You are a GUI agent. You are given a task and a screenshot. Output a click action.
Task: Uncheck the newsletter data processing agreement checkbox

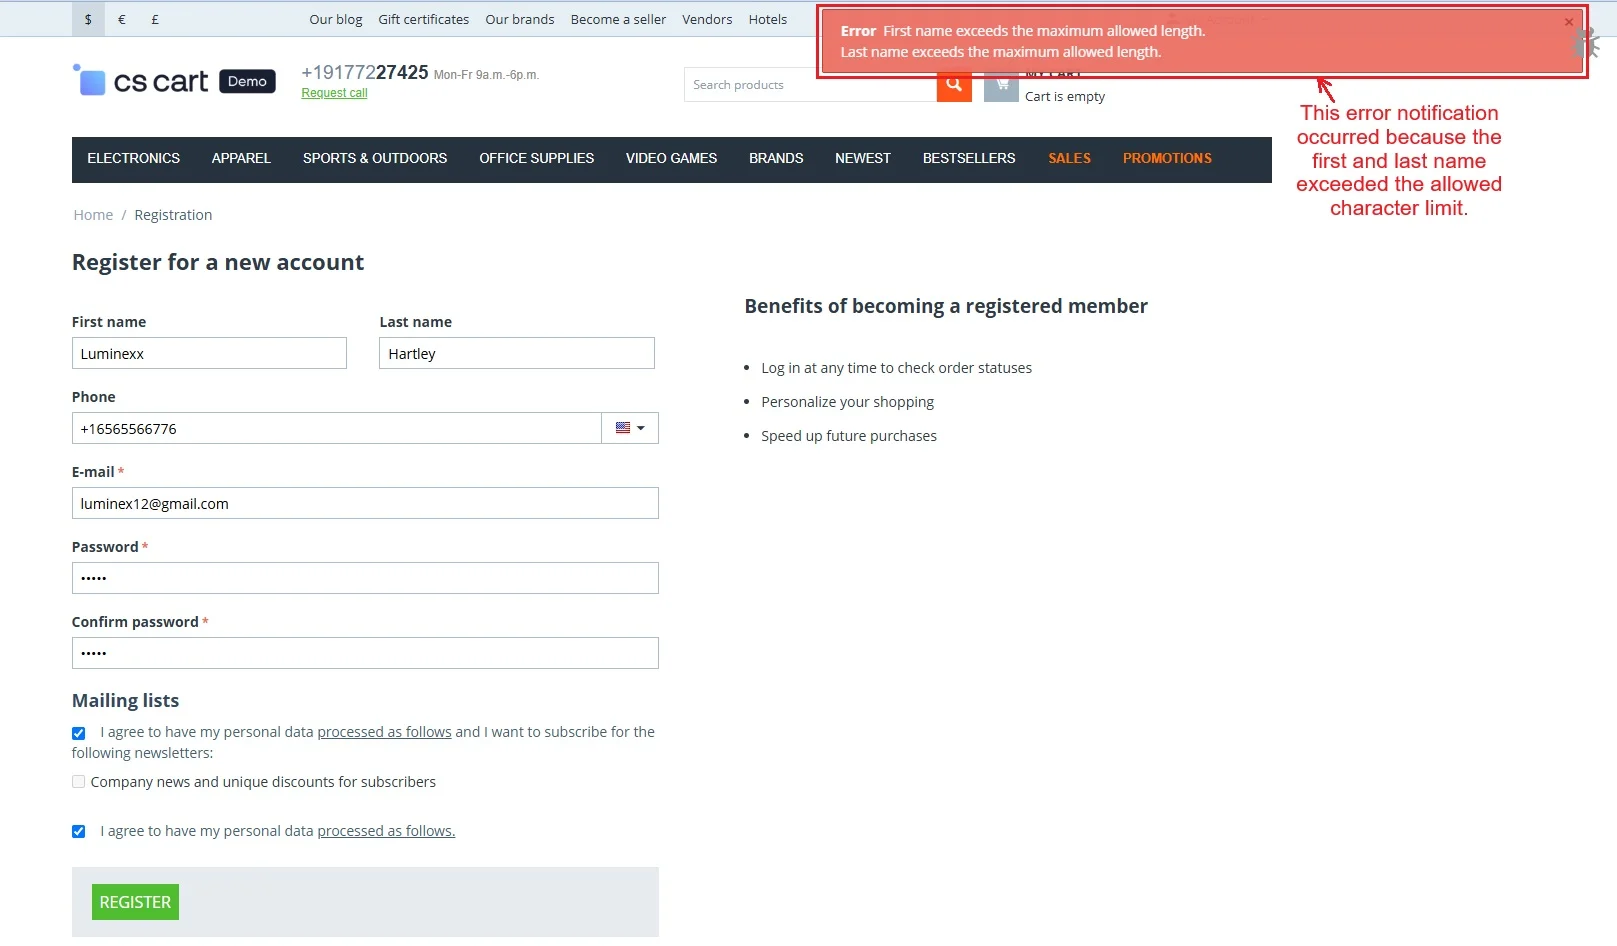[79, 733]
